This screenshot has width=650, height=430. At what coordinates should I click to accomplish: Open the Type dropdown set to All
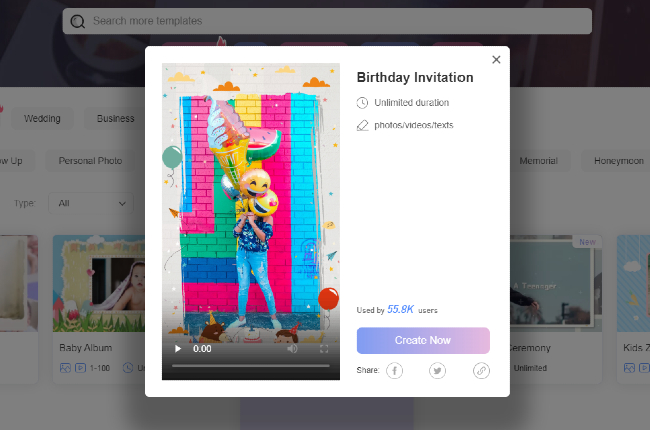coord(91,203)
